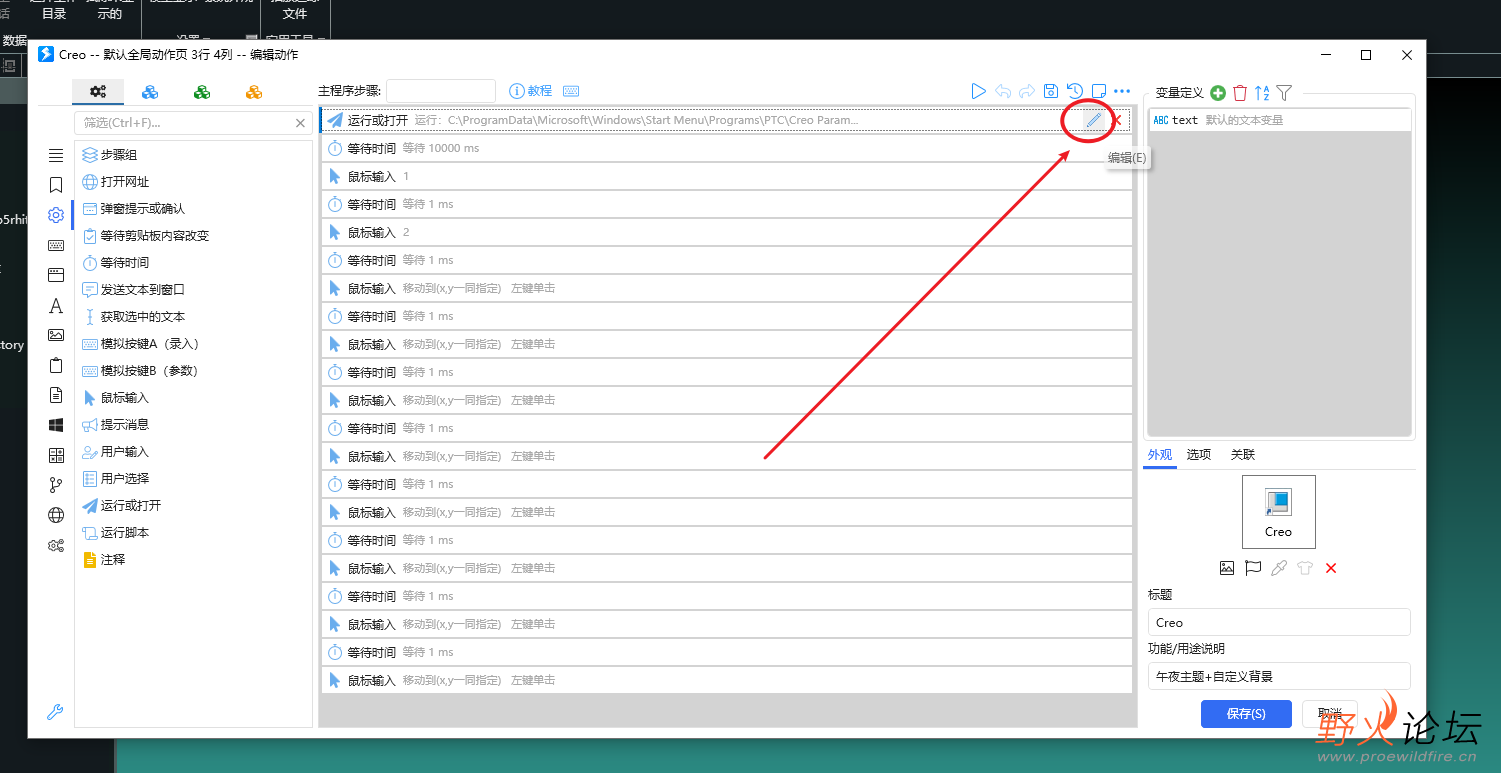Remove the action icon with red X
1501x773 pixels.
[x=1331, y=568]
